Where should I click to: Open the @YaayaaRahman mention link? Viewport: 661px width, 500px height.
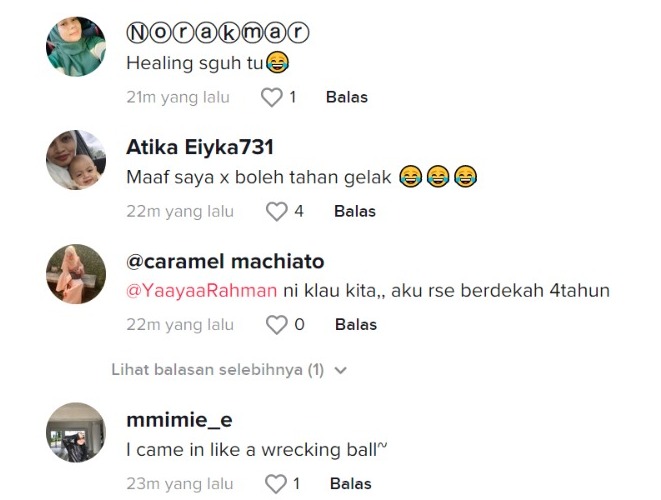tap(202, 291)
